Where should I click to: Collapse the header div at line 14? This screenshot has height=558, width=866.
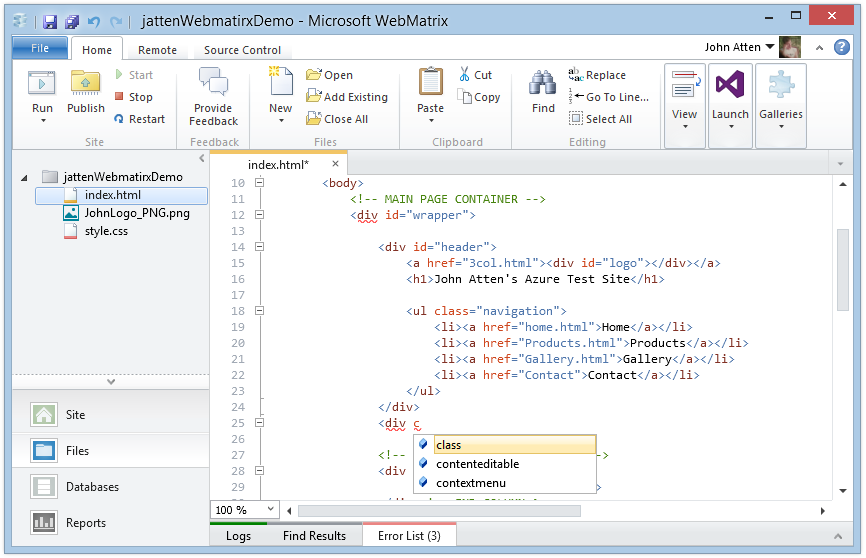point(259,246)
